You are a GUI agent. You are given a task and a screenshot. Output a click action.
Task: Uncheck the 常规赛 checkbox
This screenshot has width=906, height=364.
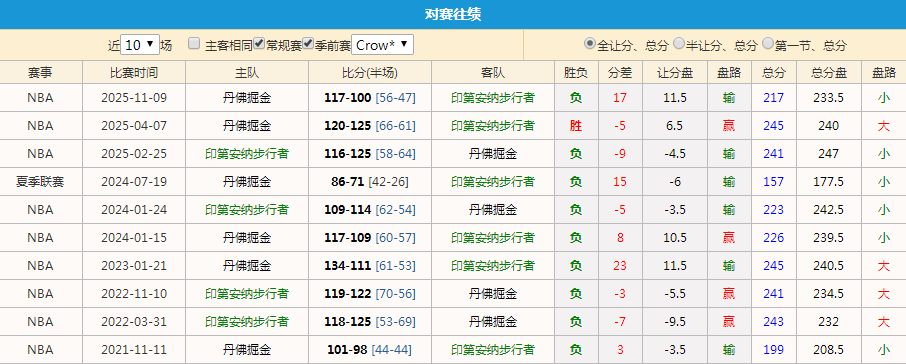(x=259, y=43)
